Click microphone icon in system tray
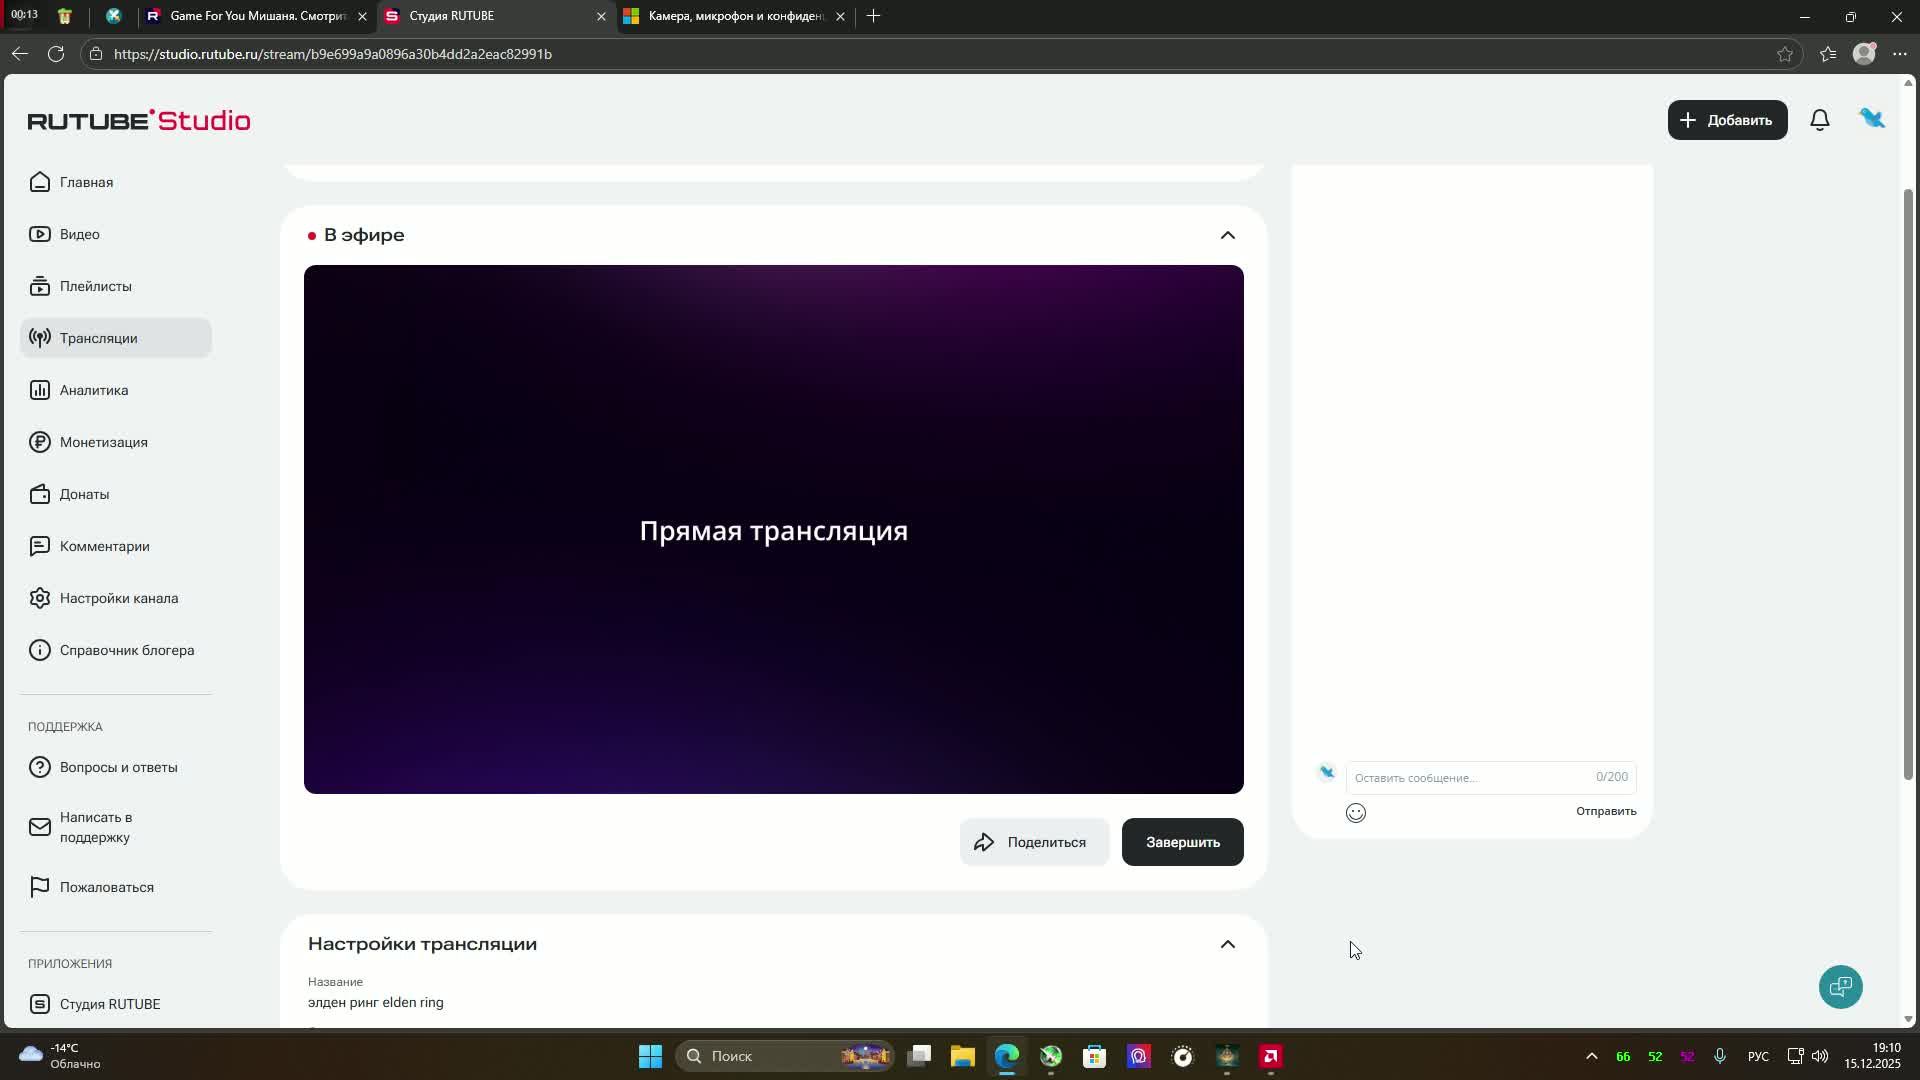The width and height of the screenshot is (1920, 1080). tap(1720, 1056)
